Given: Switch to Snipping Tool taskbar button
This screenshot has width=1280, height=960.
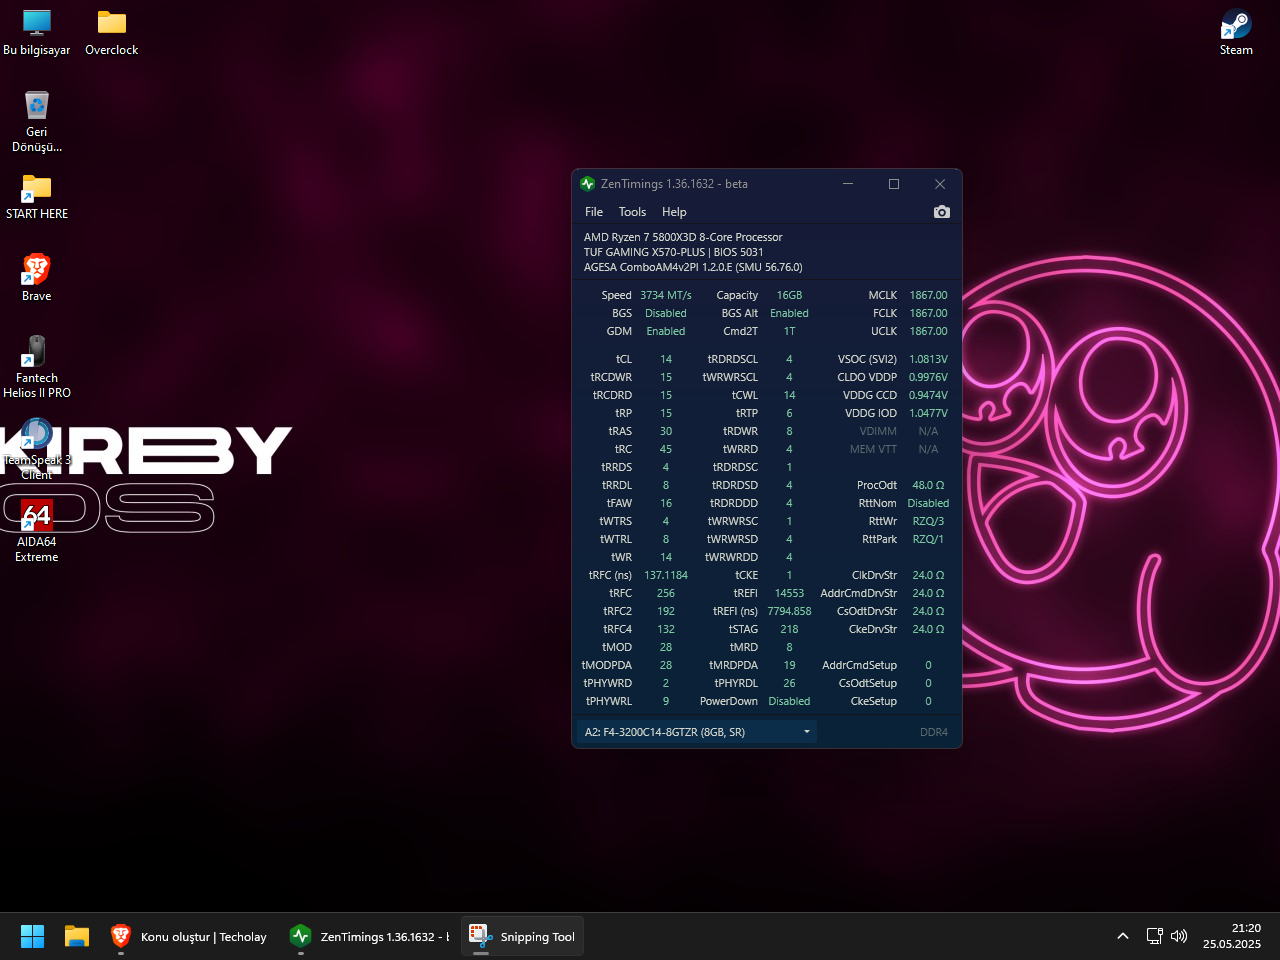Looking at the screenshot, I should coord(522,937).
